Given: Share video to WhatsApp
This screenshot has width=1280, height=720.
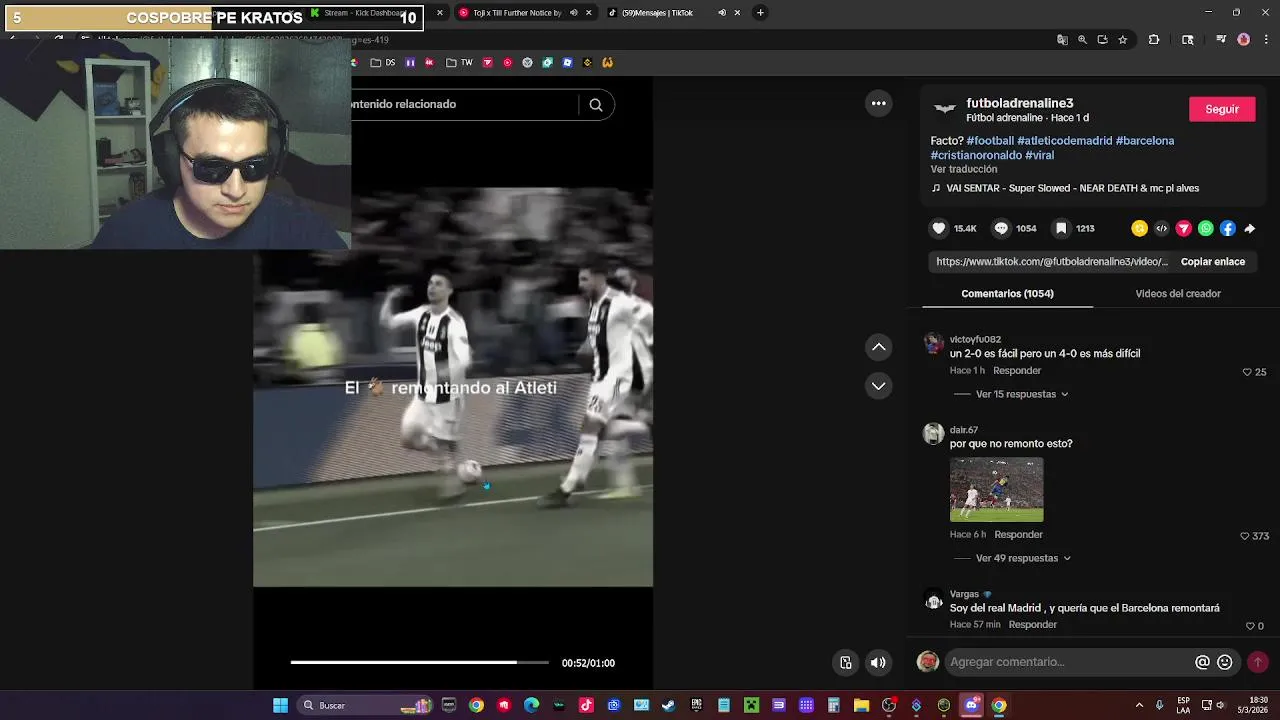Looking at the screenshot, I should (x=1205, y=229).
